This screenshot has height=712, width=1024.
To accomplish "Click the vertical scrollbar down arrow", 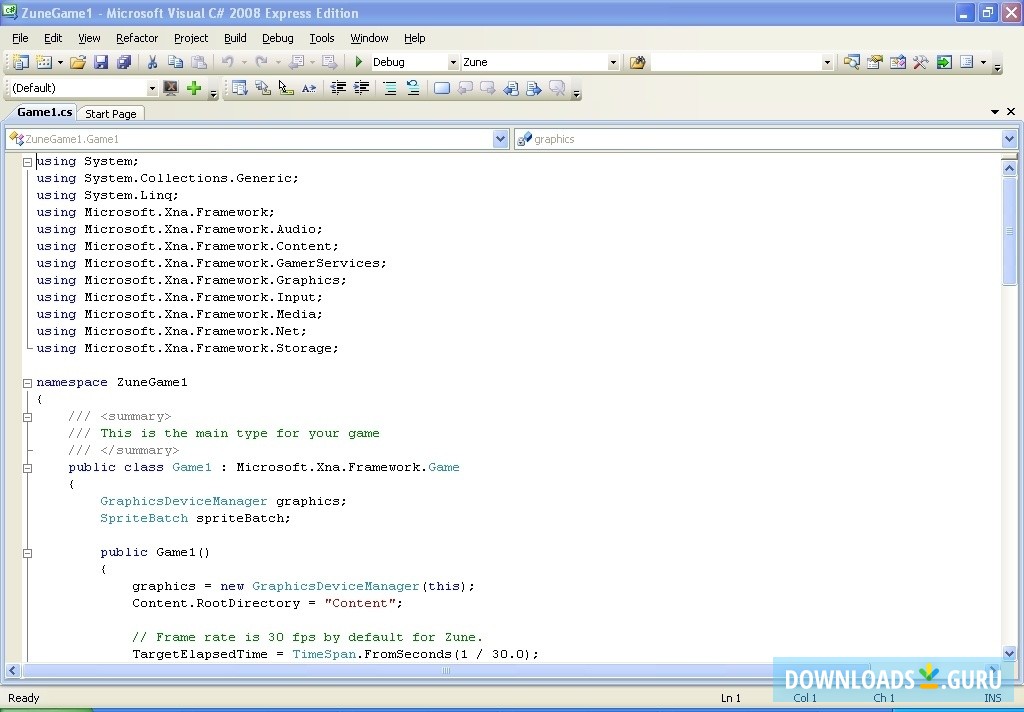I will click(x=1009, y=654).
